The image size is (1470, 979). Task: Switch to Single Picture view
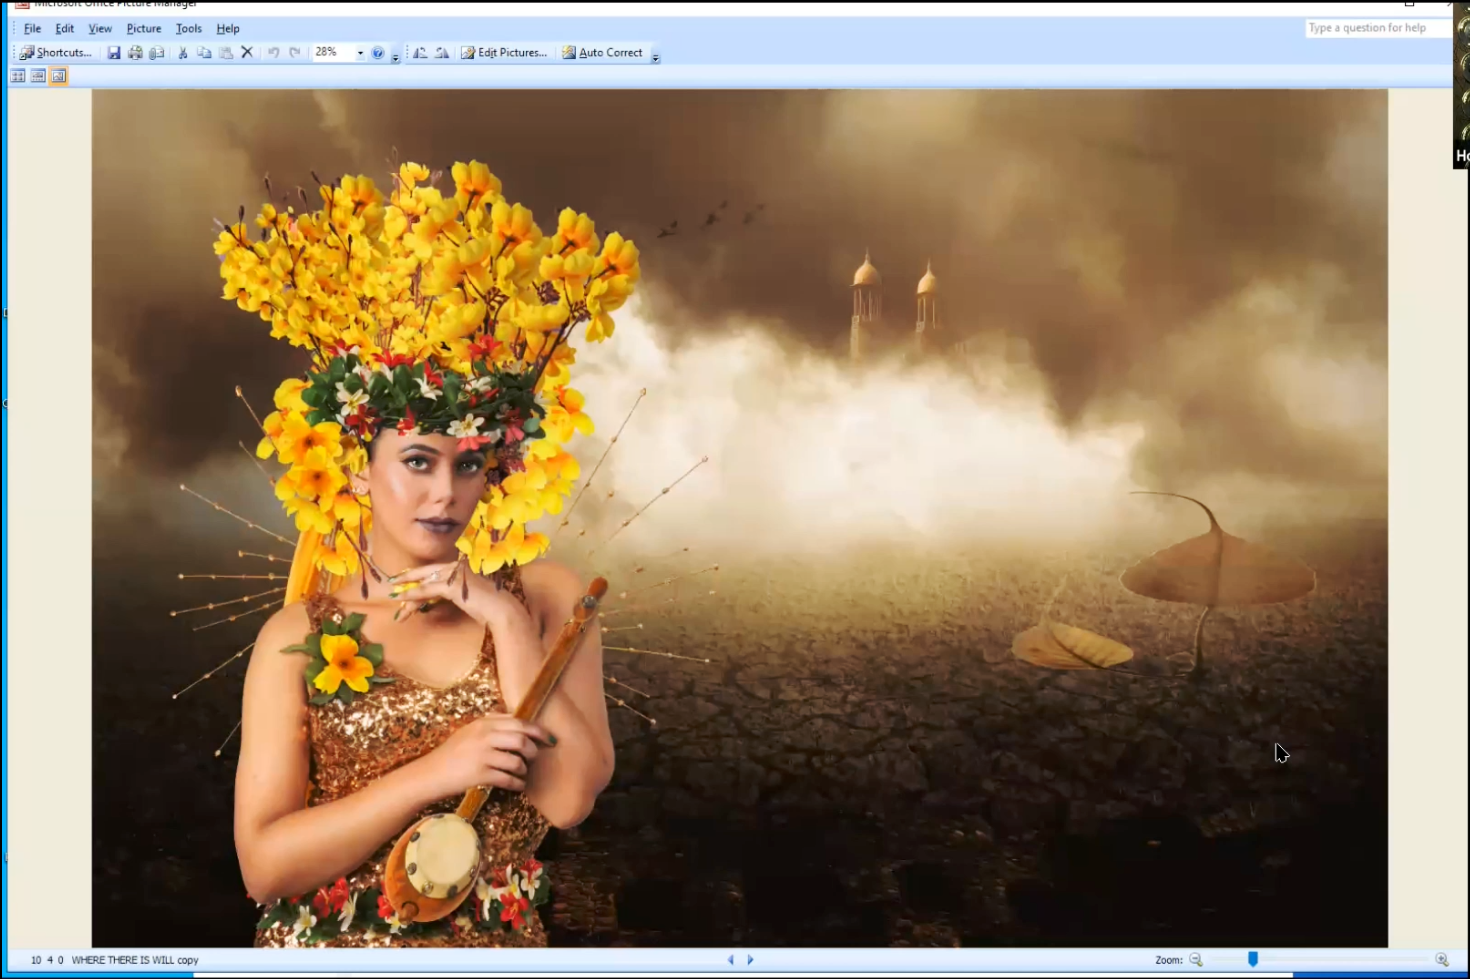58,76
